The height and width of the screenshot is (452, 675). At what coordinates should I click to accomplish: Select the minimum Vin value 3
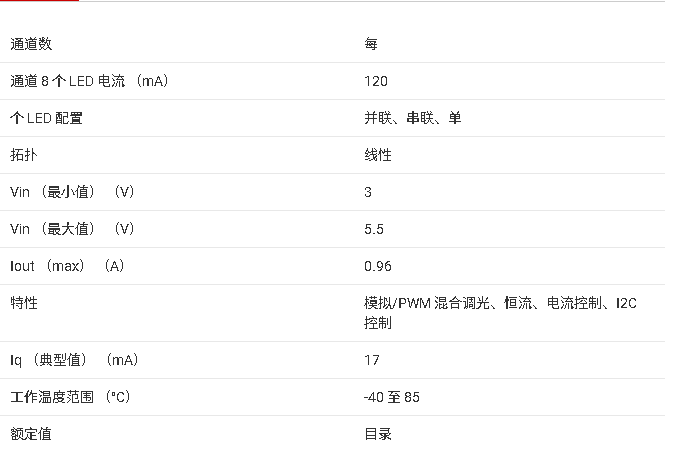click(368, 192)
